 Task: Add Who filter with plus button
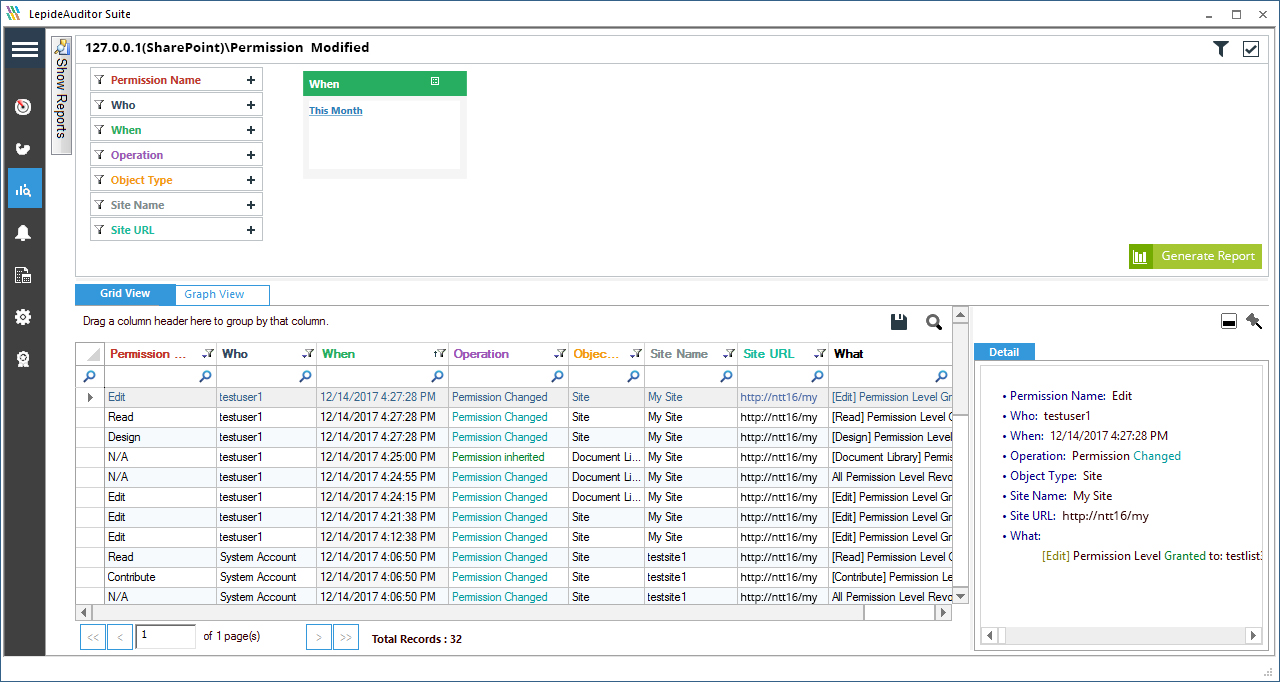(251, 105)
